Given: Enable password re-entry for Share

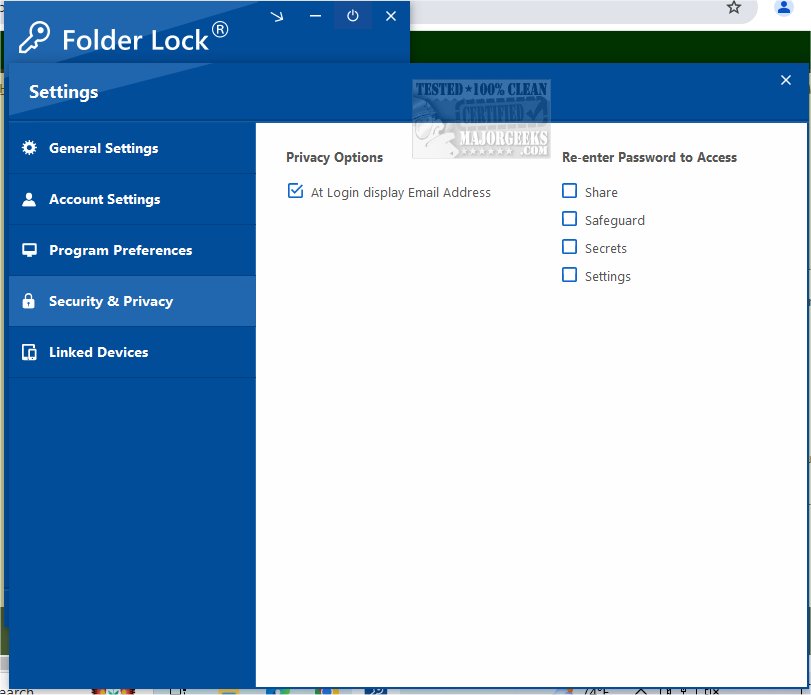Looking at the screenshot, I should tap(569, 191).
